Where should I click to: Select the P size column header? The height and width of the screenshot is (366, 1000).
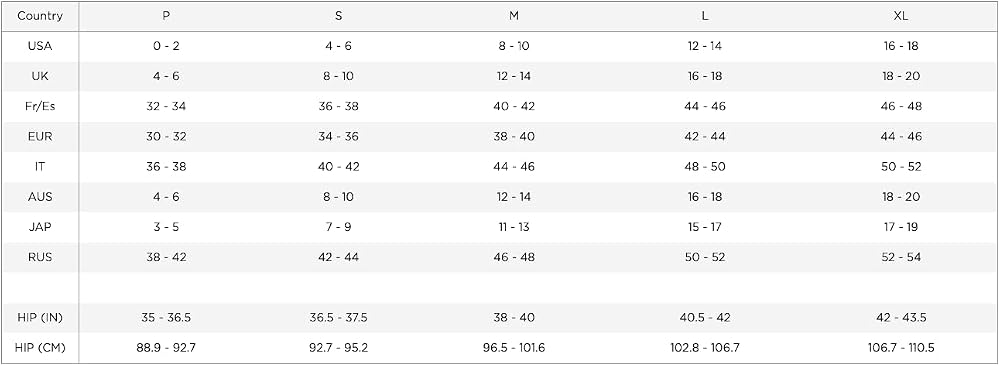(166, 17)
